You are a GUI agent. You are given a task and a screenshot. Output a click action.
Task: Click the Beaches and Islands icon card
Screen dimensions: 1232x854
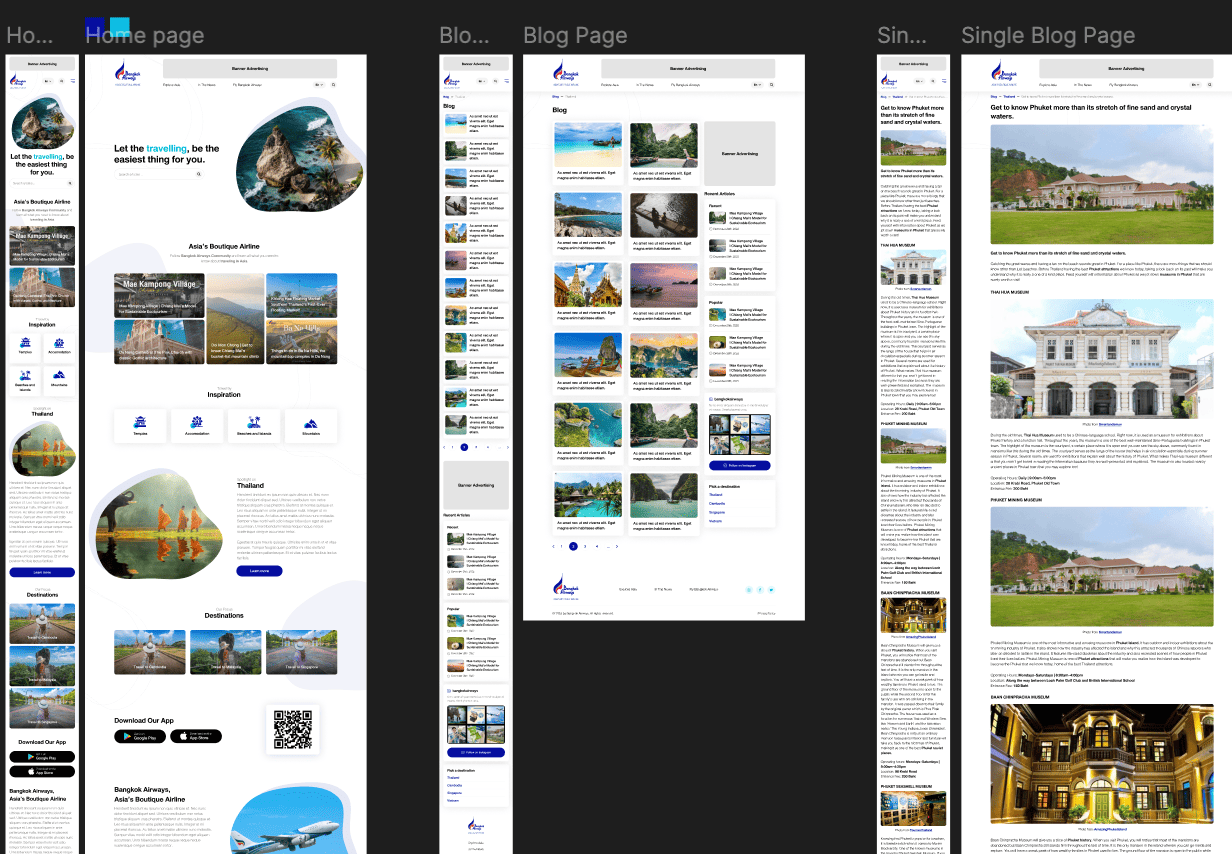[254, 425]
